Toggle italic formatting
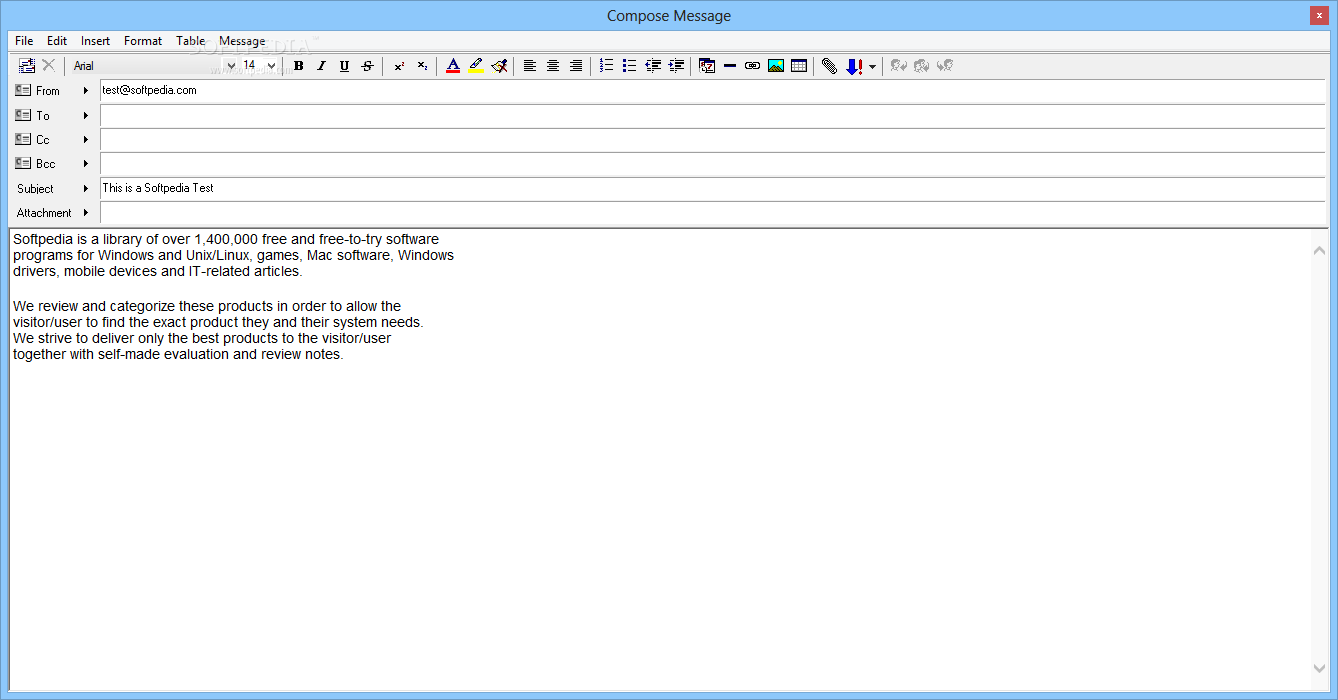This screenshot has height=700, width=1338. pyautogui.click(x=321, y=66)
